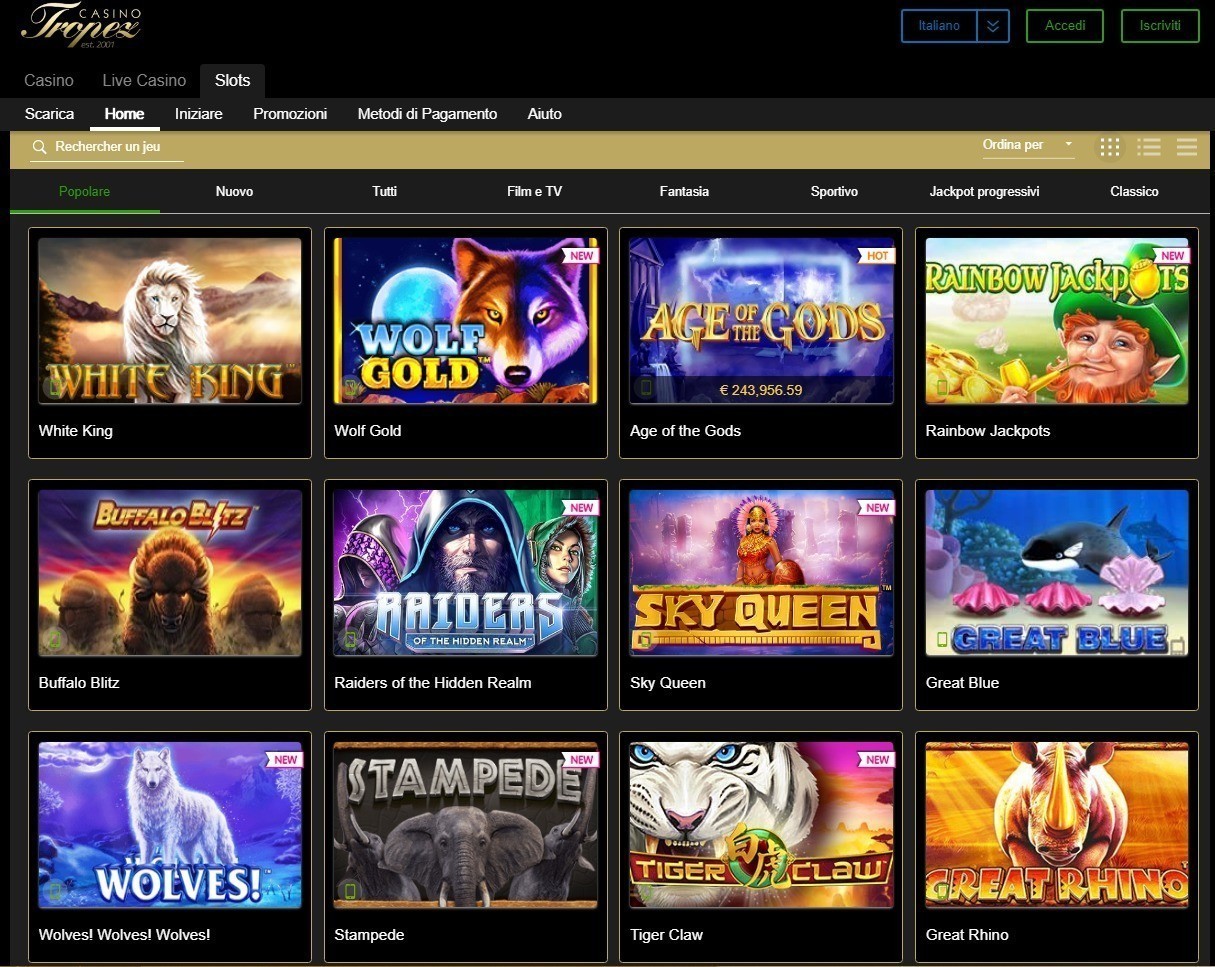The height and width of the screenshot is (967, 1215).
Task: Click the NEW badge on Raiders of the Hidden Realm
Action: (581, 508)
